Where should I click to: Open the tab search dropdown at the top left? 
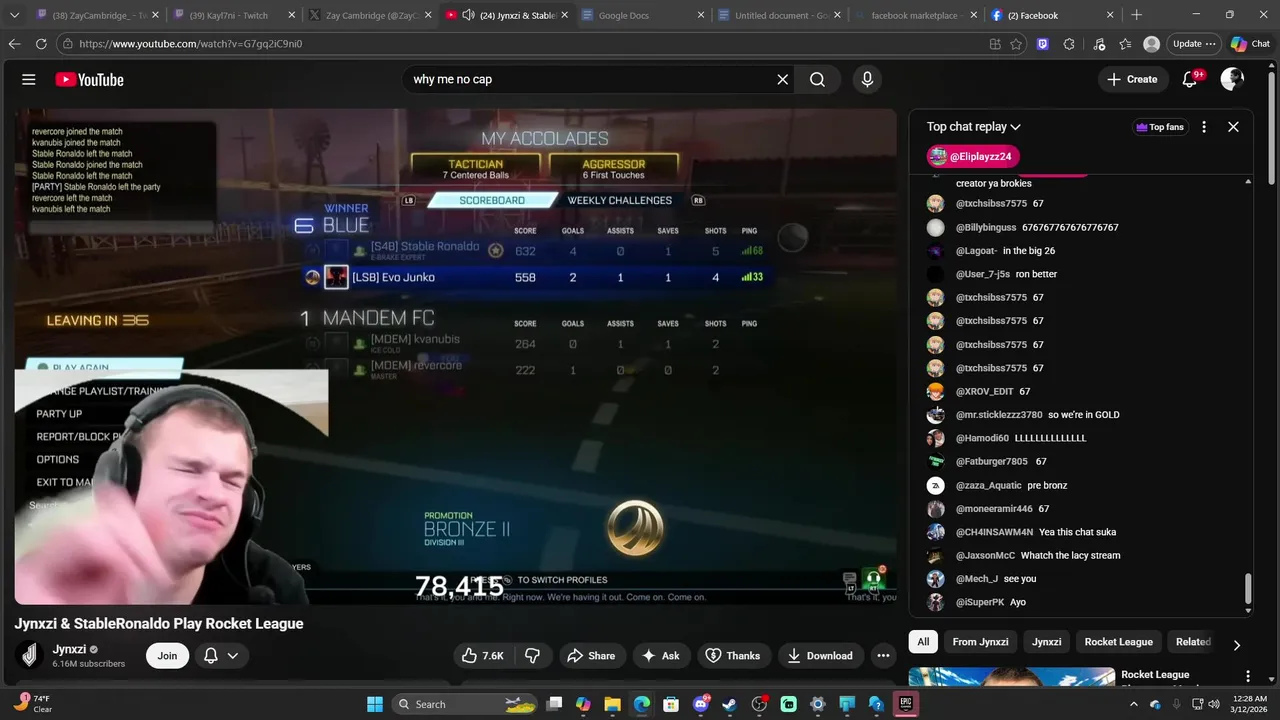[x=14, y=15]
